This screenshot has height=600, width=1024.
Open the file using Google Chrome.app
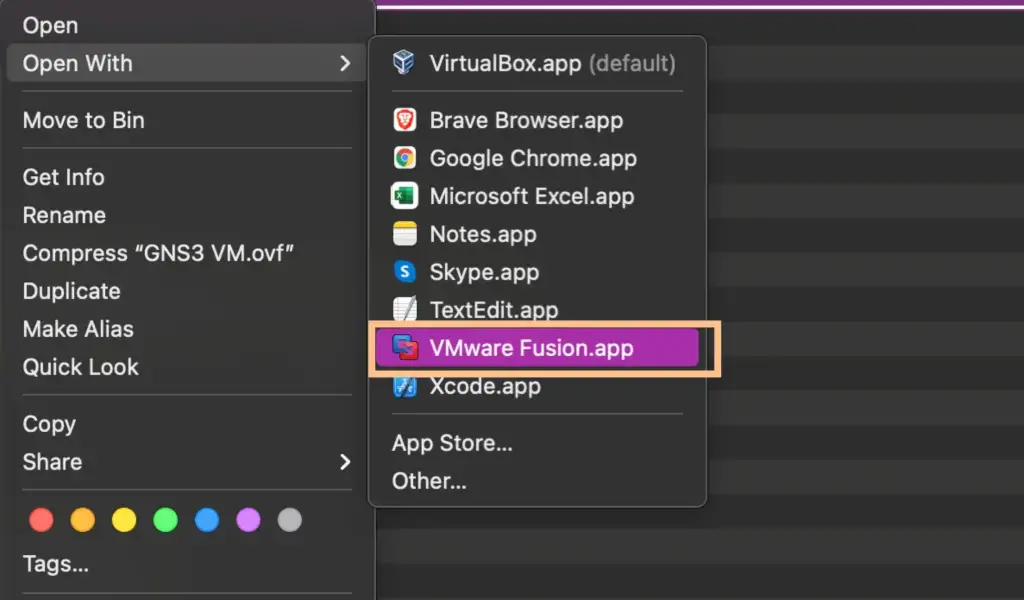click(x=532, y=158)
